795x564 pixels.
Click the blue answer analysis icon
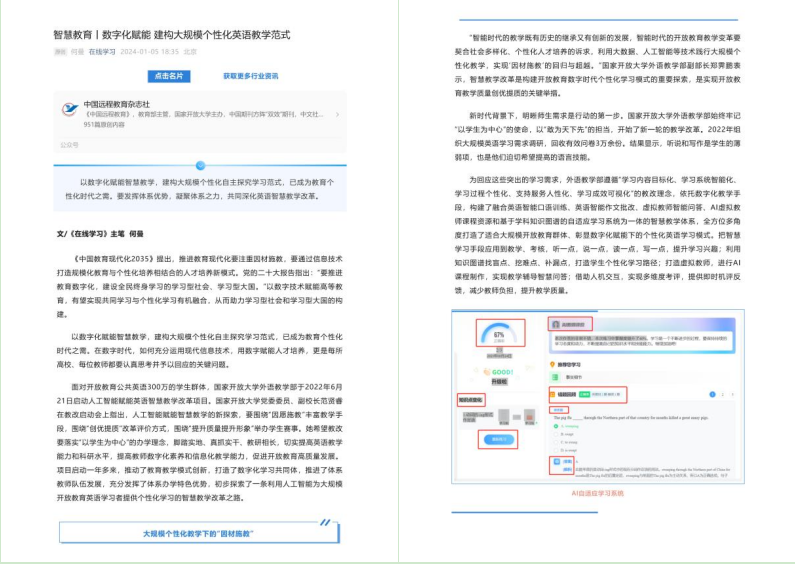click(x=557, y=462)
